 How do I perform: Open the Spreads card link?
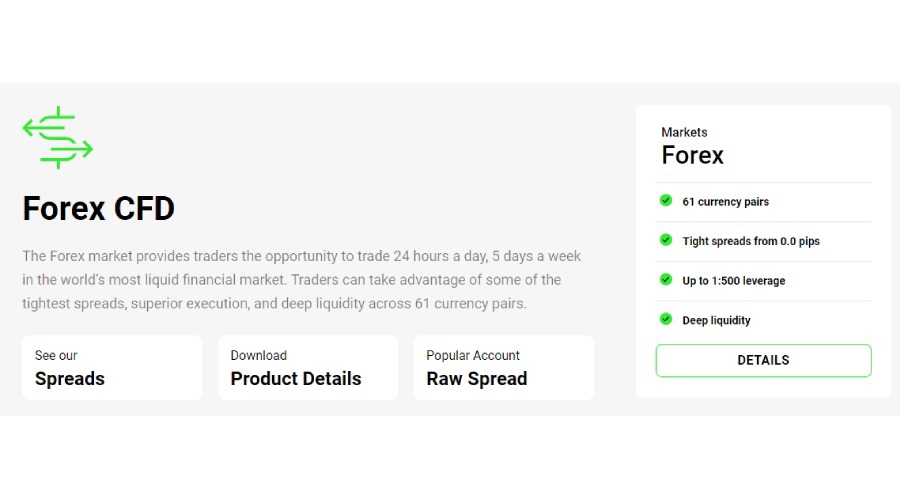point(112,368)
